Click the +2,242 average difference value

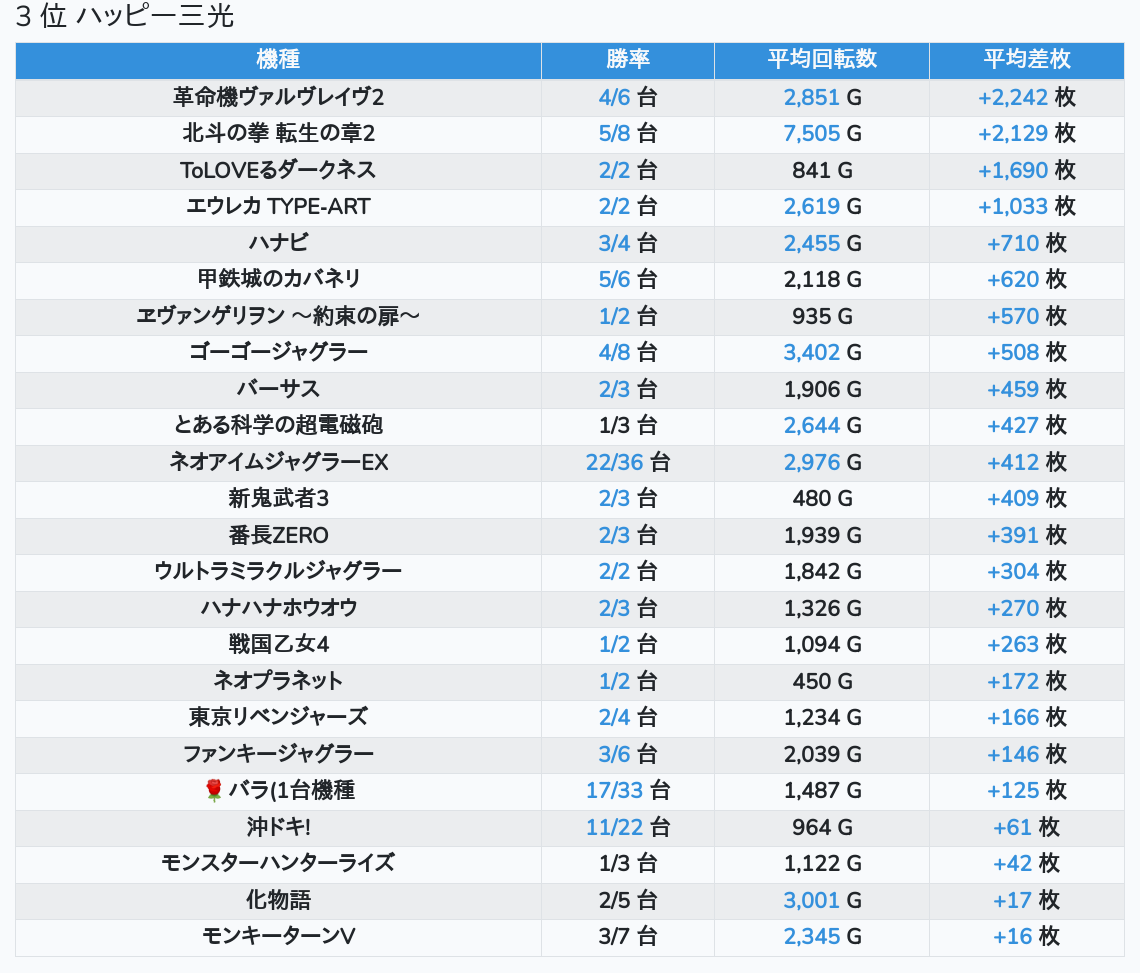point(1012,97)
